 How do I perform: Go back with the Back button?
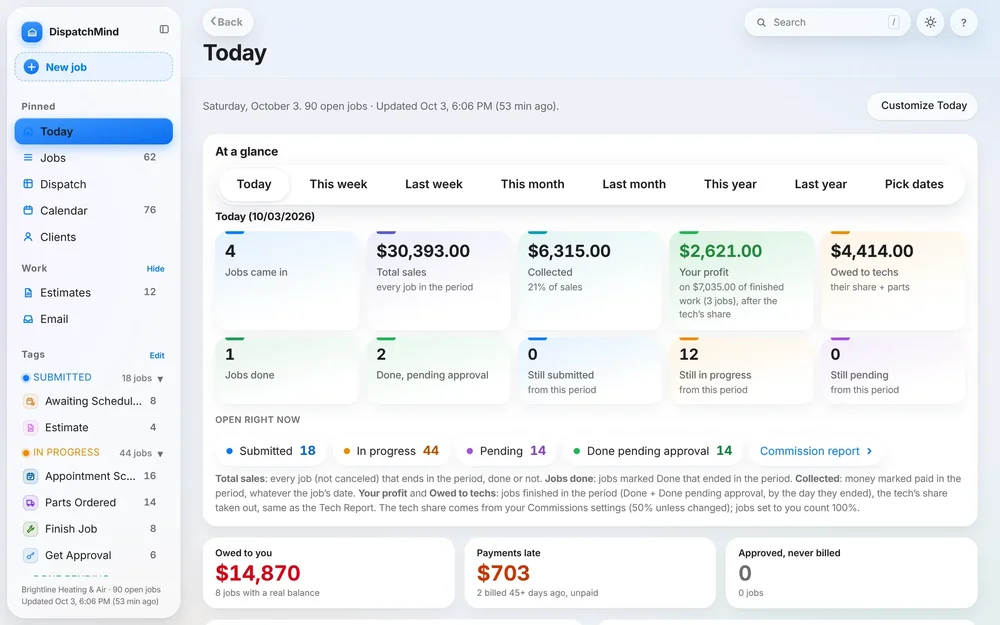[228, 22]
